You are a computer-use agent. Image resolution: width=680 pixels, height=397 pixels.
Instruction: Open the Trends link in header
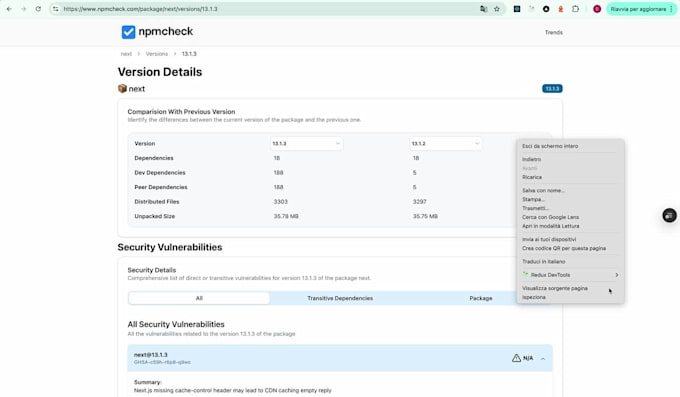[554, 33]
